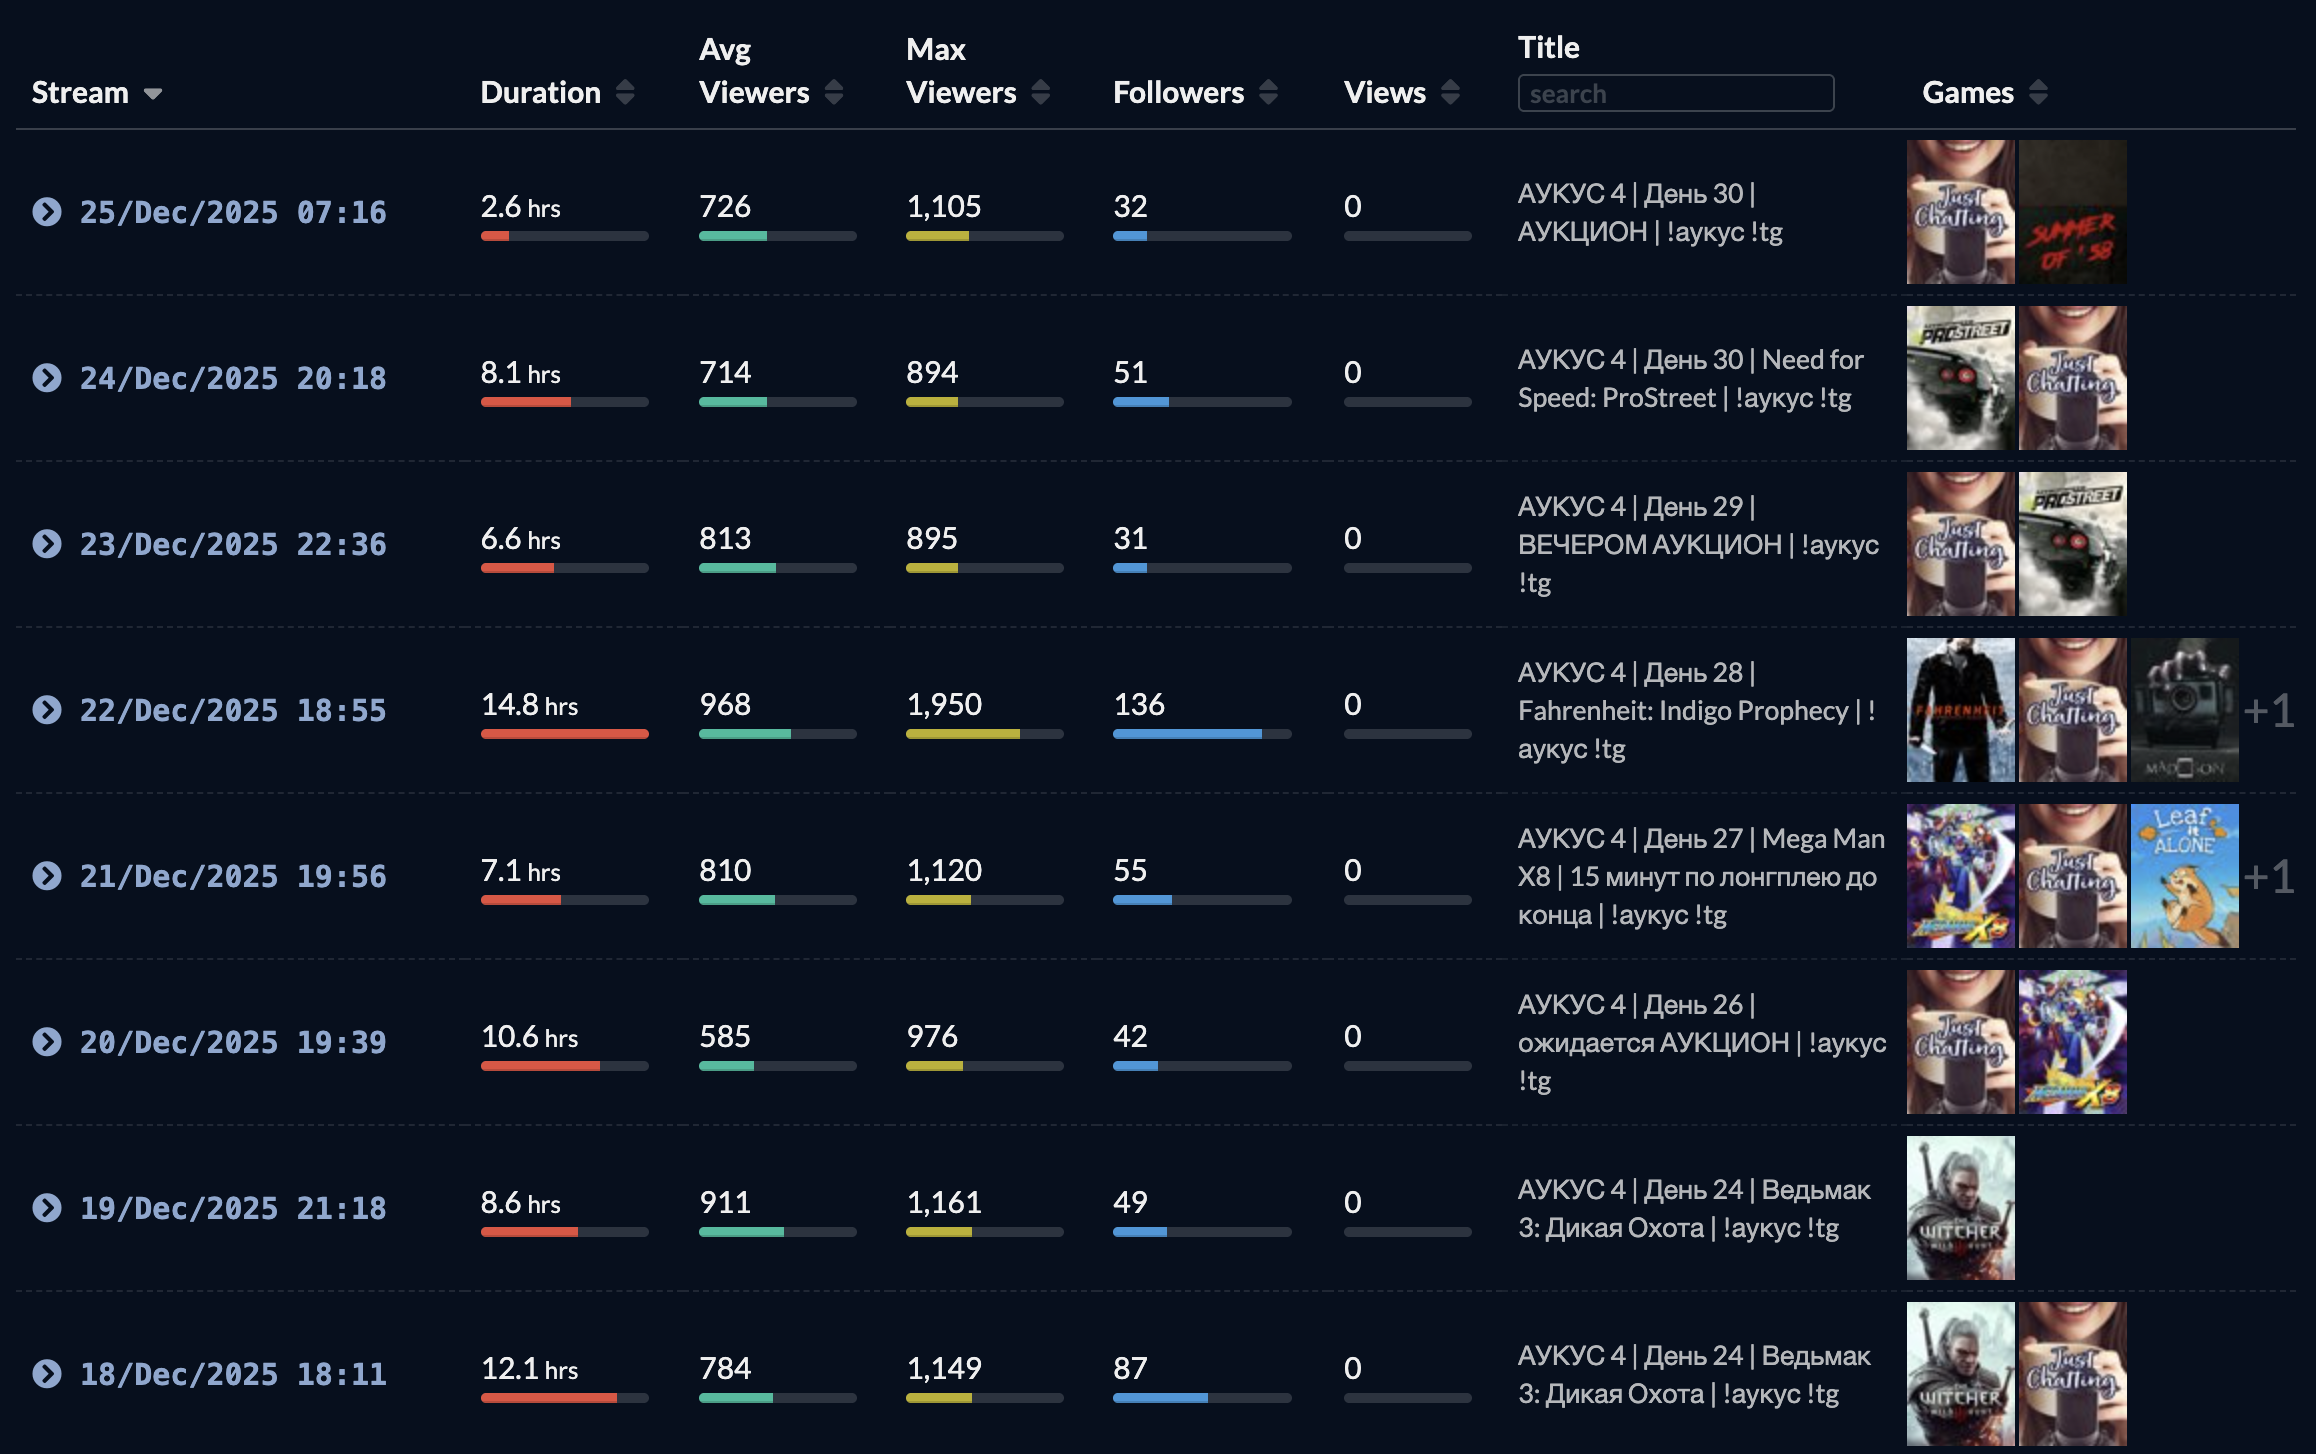Sort by Games column arrows

2039,93
